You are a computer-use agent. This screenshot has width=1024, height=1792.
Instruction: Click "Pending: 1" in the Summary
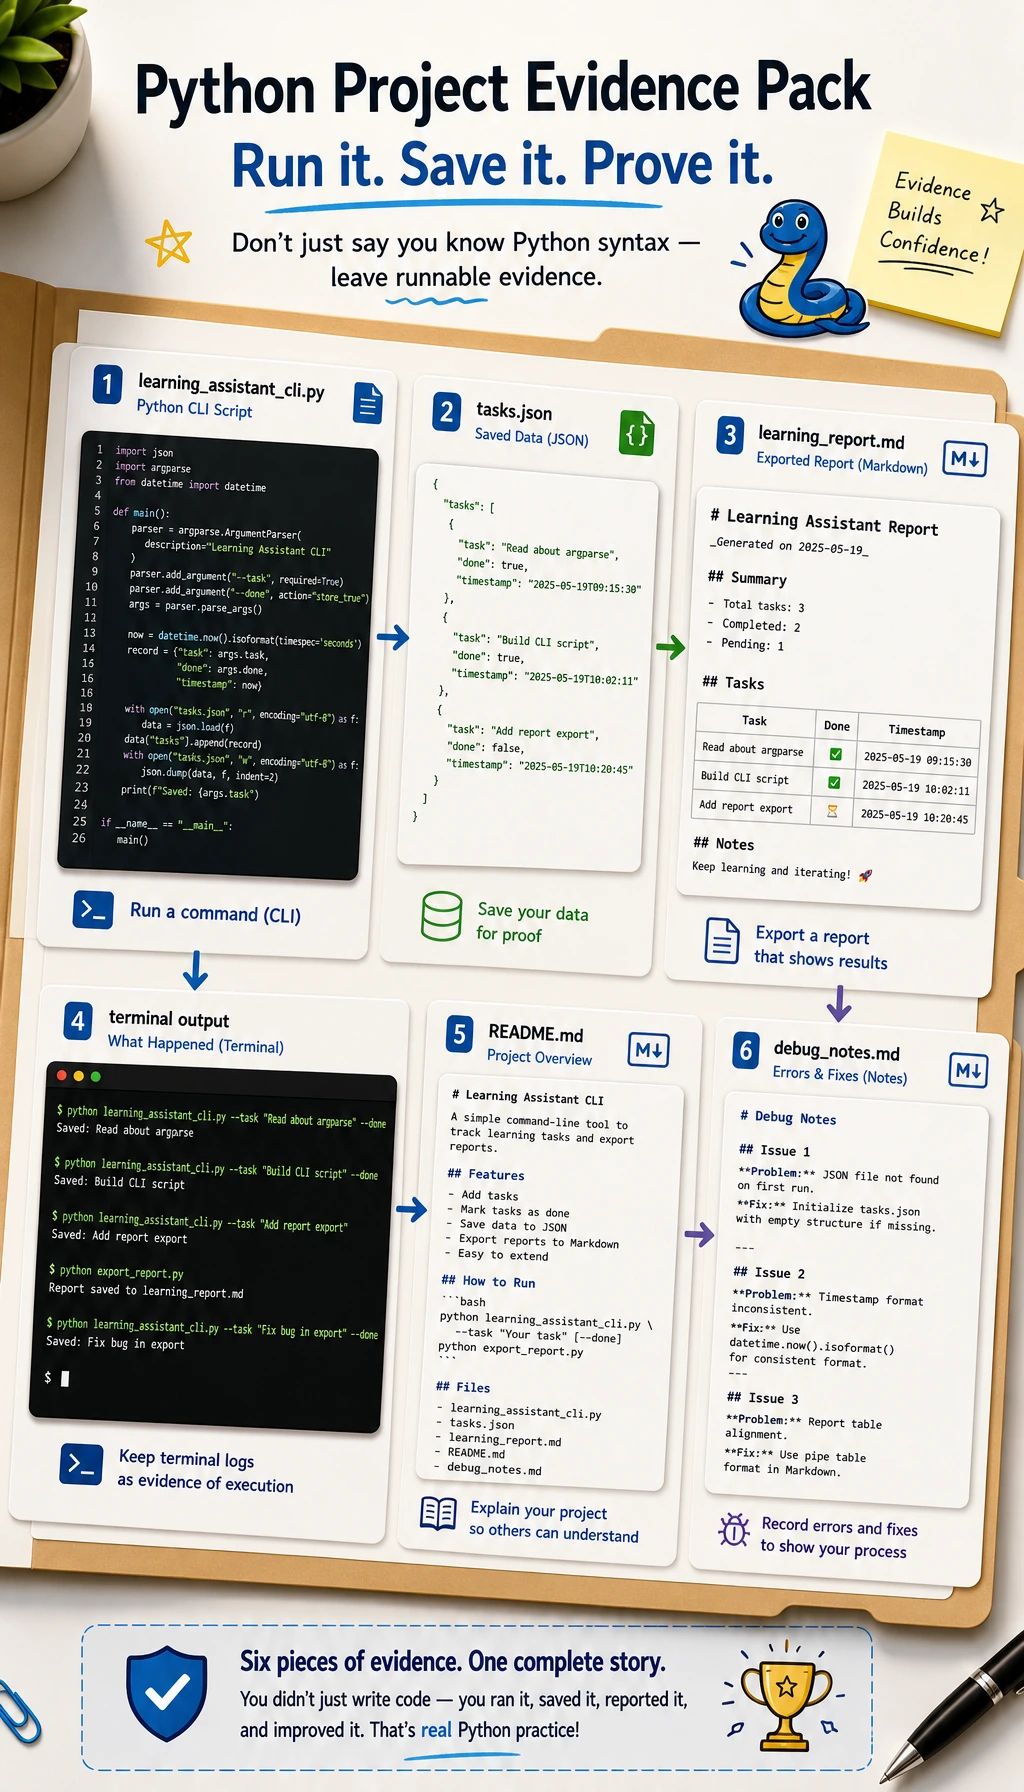(752, 645)
